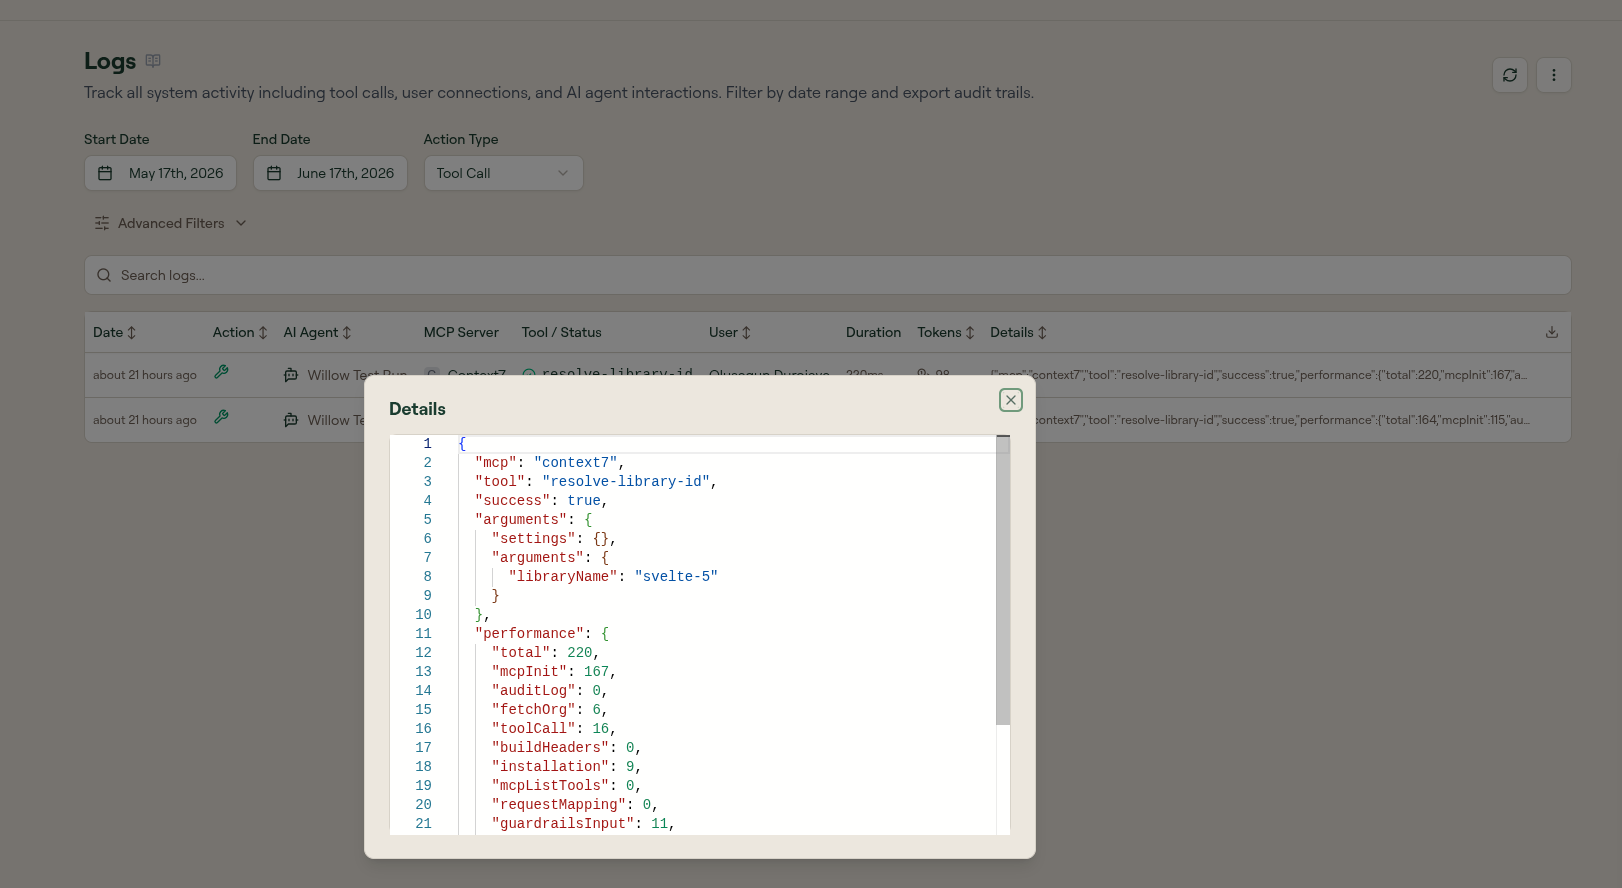
Task: Click line number 10 in the gutter
Action: pyautogui.click(x=423, y=614)
